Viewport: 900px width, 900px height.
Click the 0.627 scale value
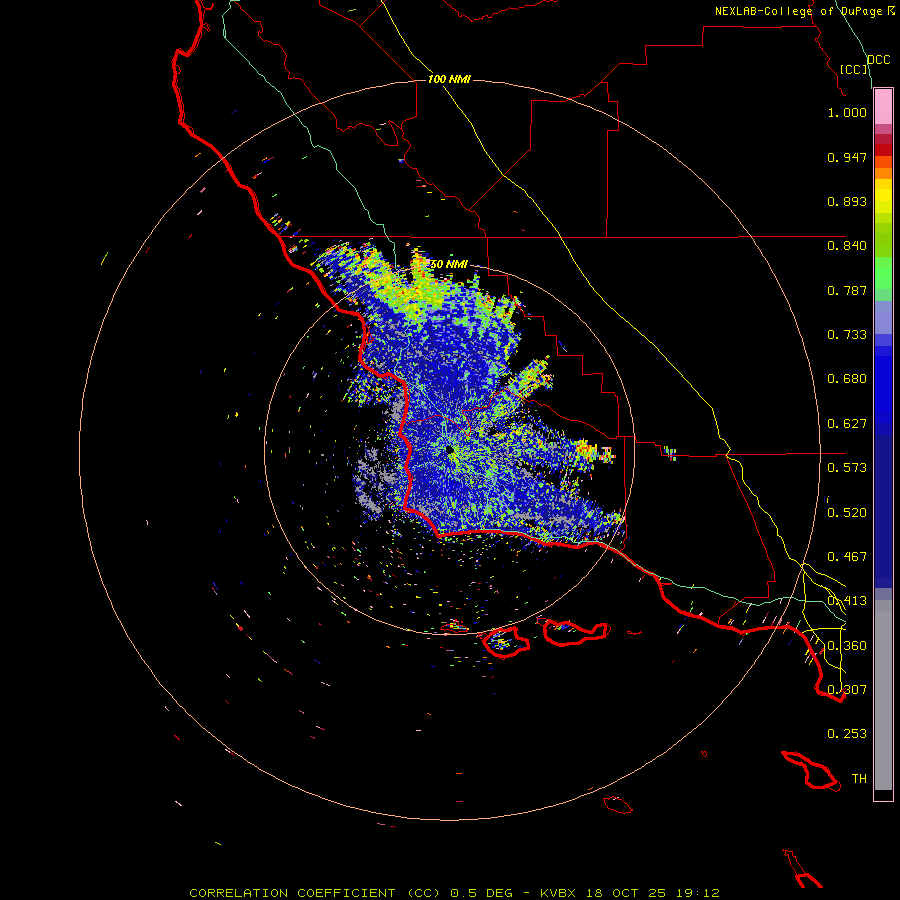pos(847,424)
